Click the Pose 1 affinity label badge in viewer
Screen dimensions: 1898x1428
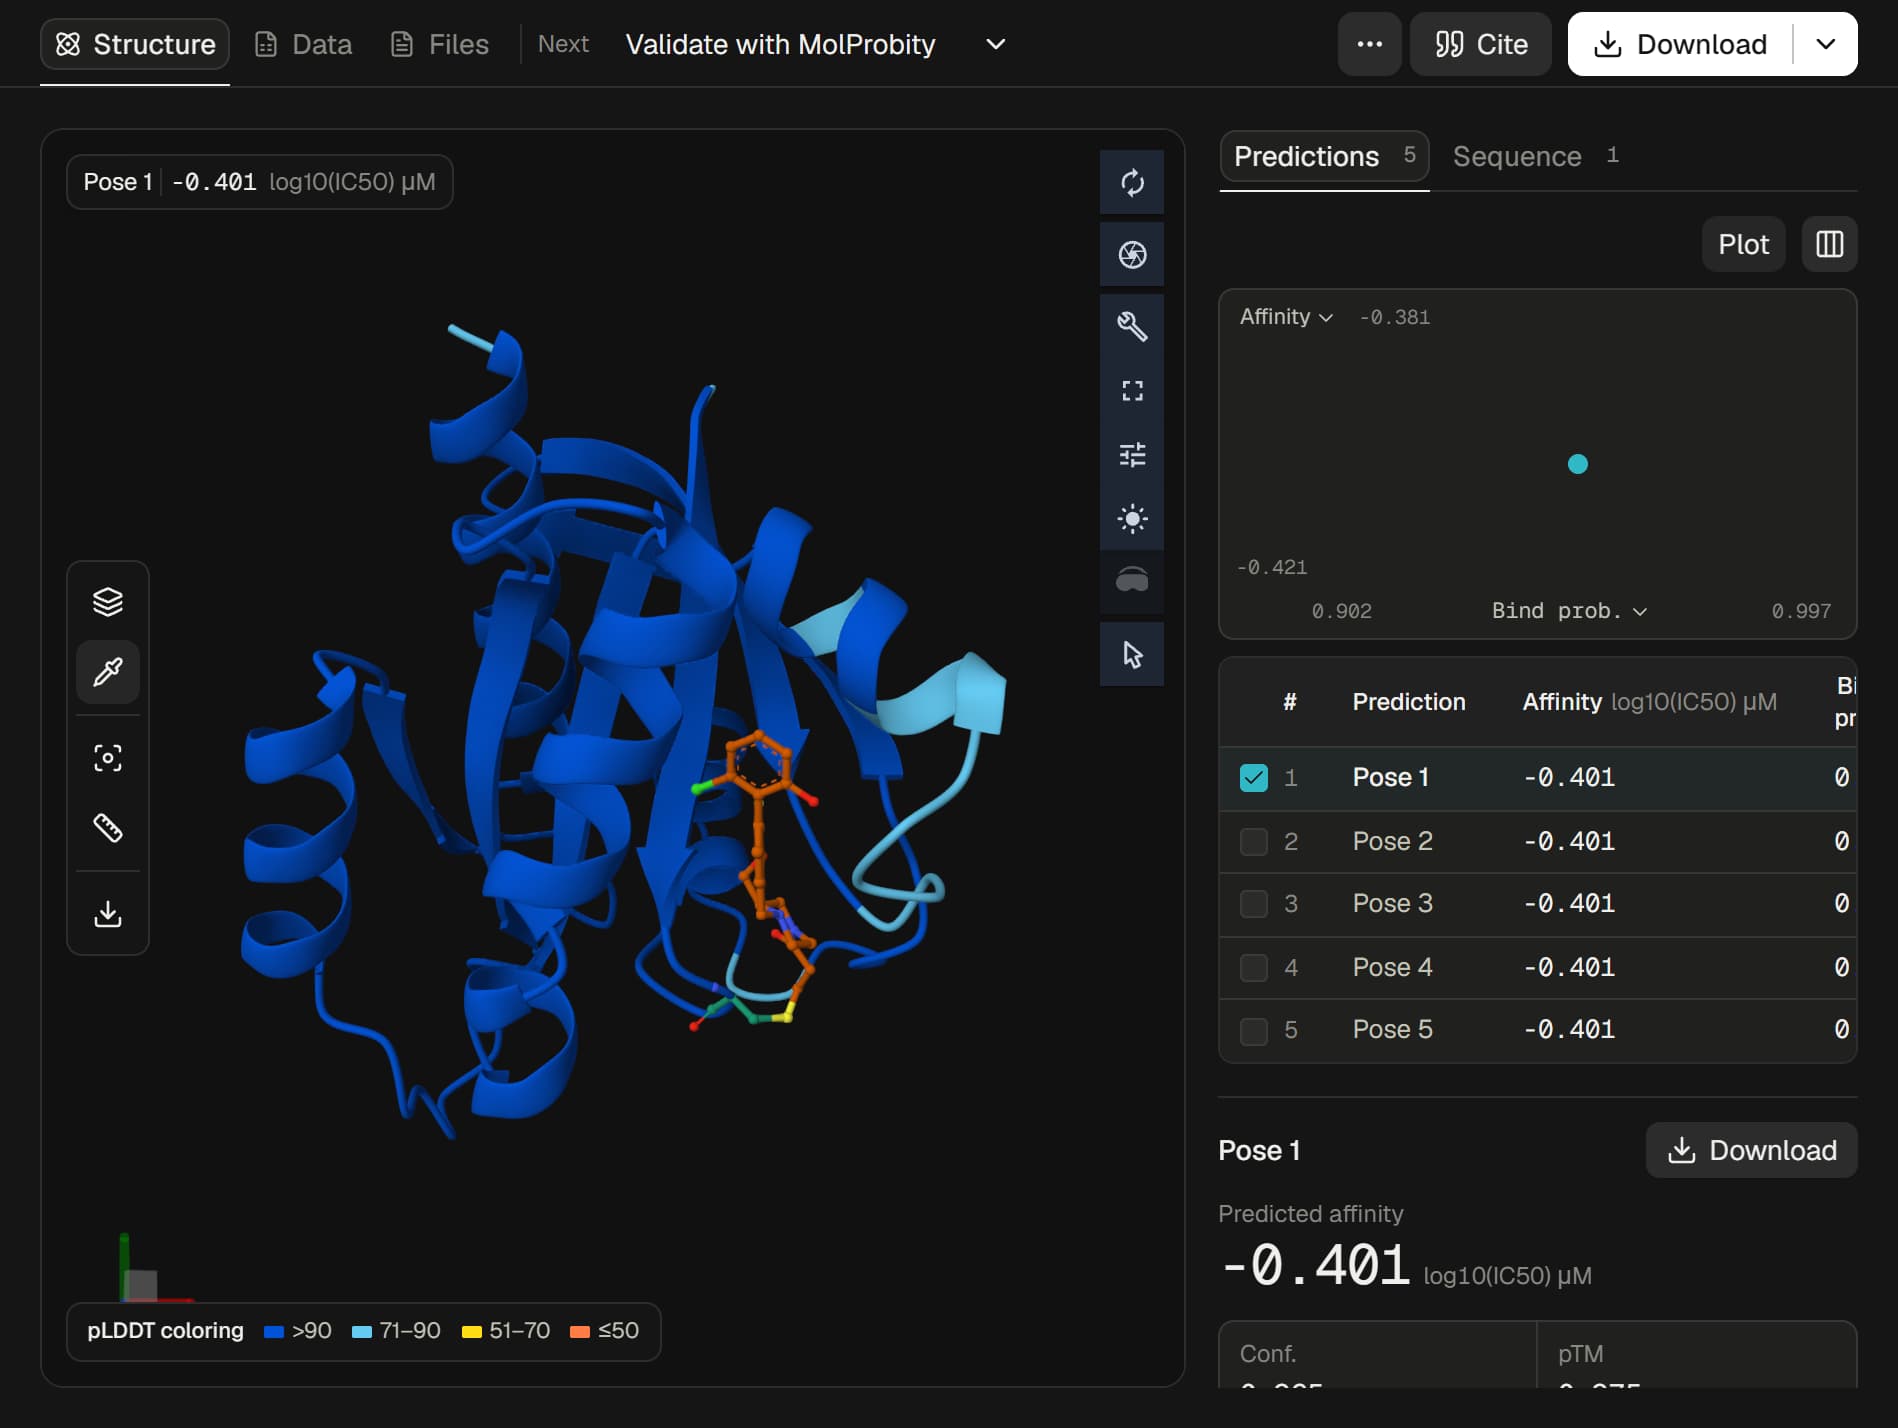click(x=260, y=182)
